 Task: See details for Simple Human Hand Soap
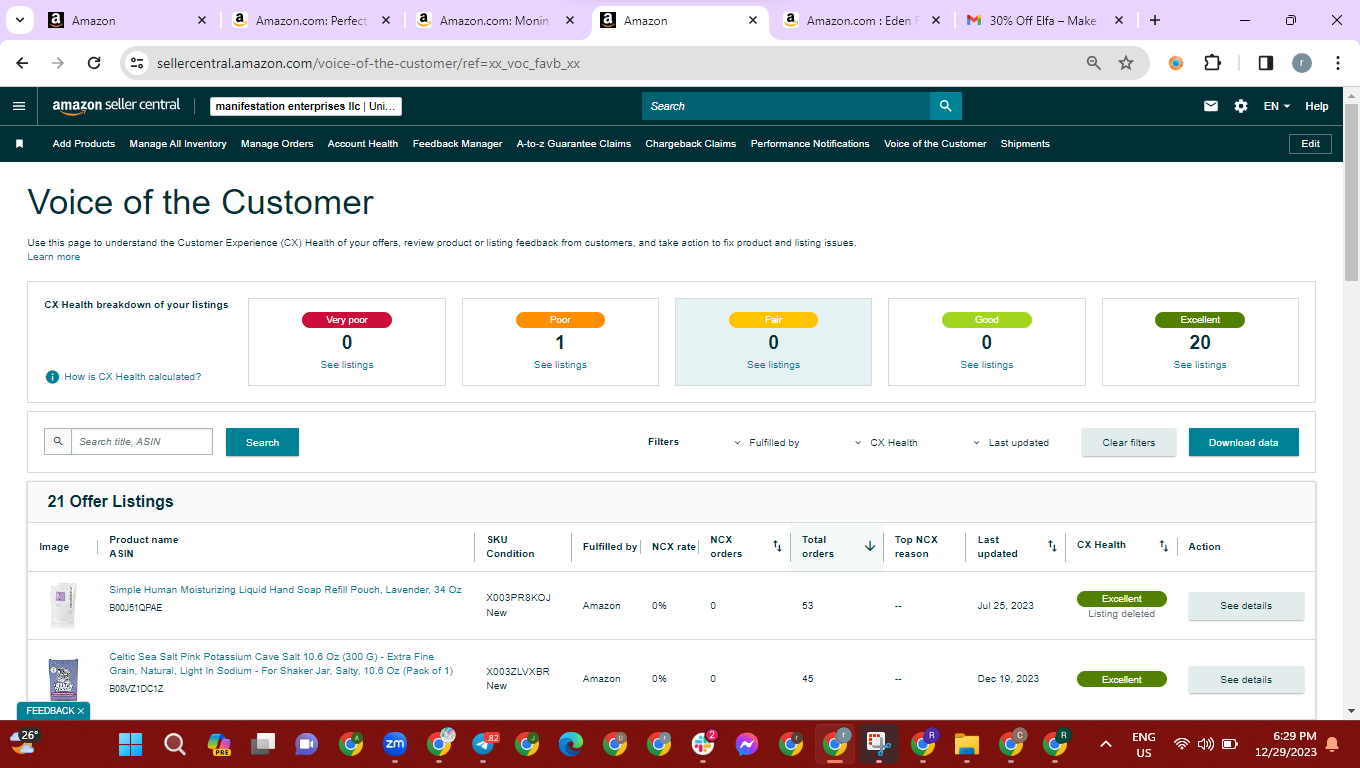(x=1246, y=606)
